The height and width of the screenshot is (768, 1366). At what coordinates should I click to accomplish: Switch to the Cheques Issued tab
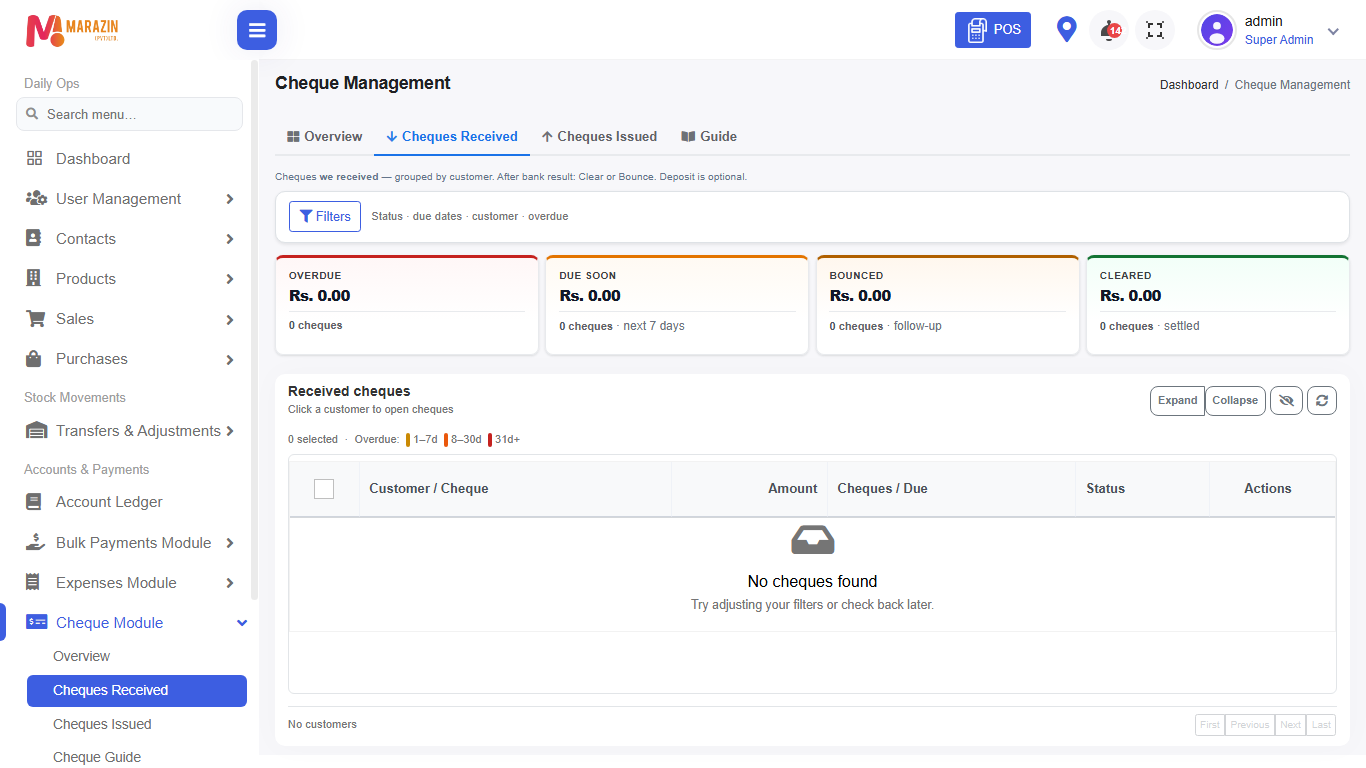click(599, 136)
